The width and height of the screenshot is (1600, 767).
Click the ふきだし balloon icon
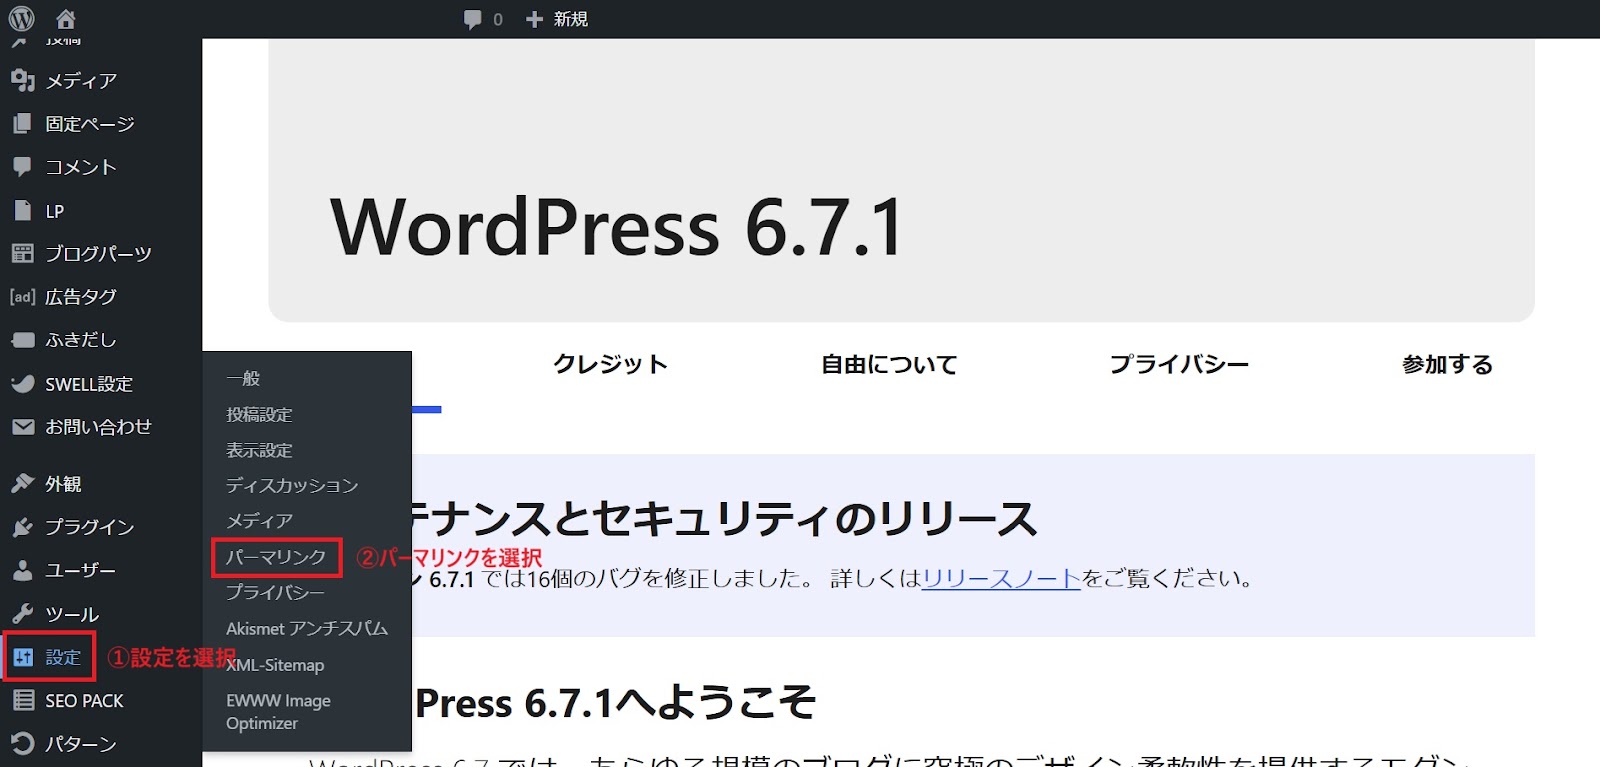[x=22, y=340]
